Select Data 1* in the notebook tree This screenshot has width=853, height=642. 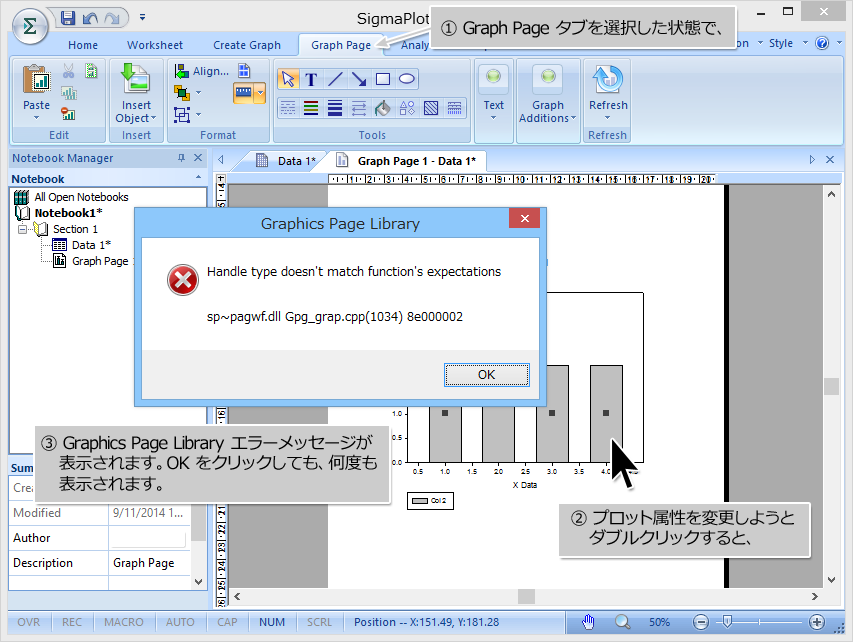pos(91,245)
